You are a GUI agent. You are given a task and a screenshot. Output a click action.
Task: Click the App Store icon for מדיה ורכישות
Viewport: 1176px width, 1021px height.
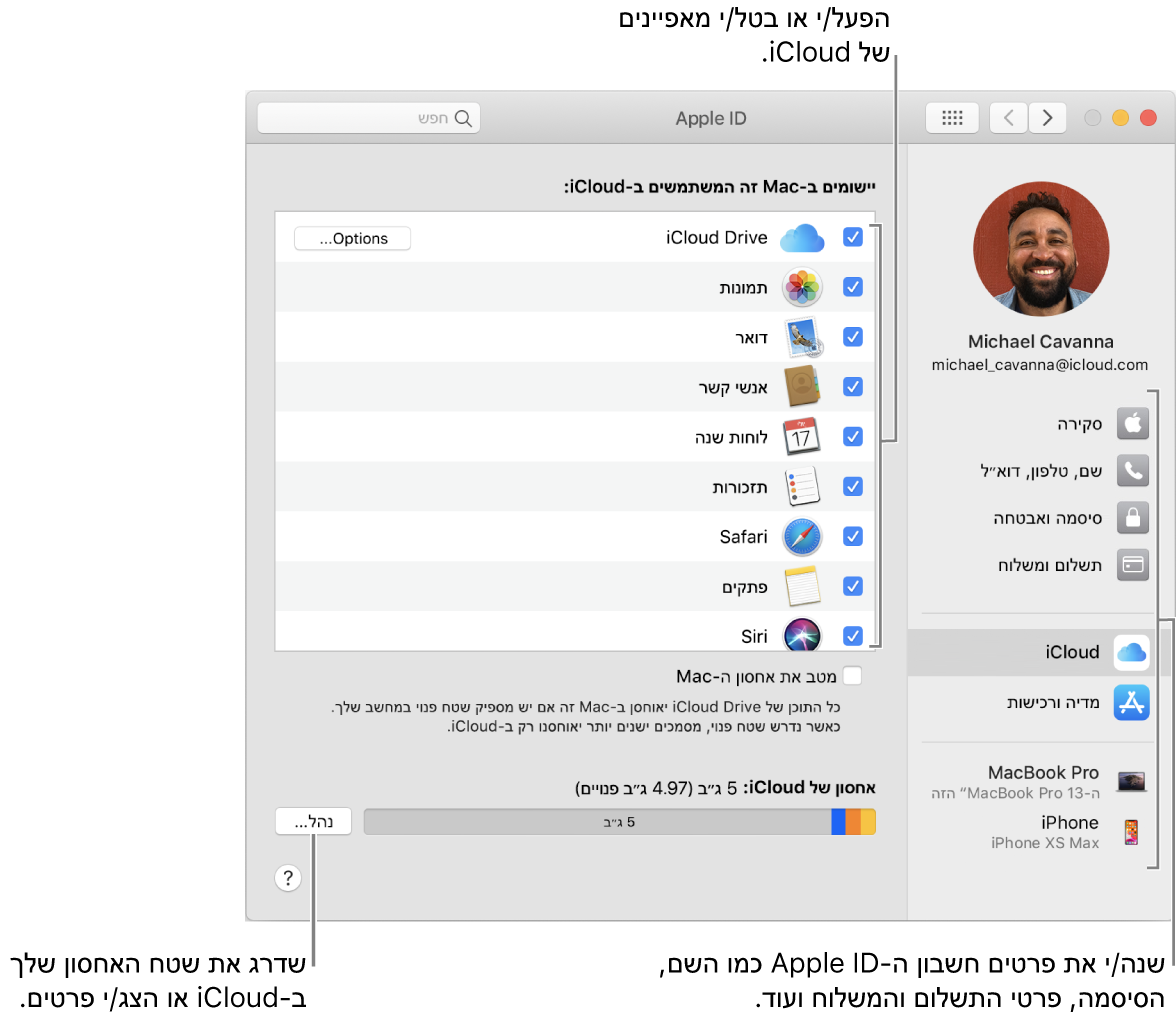tap(1131, 702)
